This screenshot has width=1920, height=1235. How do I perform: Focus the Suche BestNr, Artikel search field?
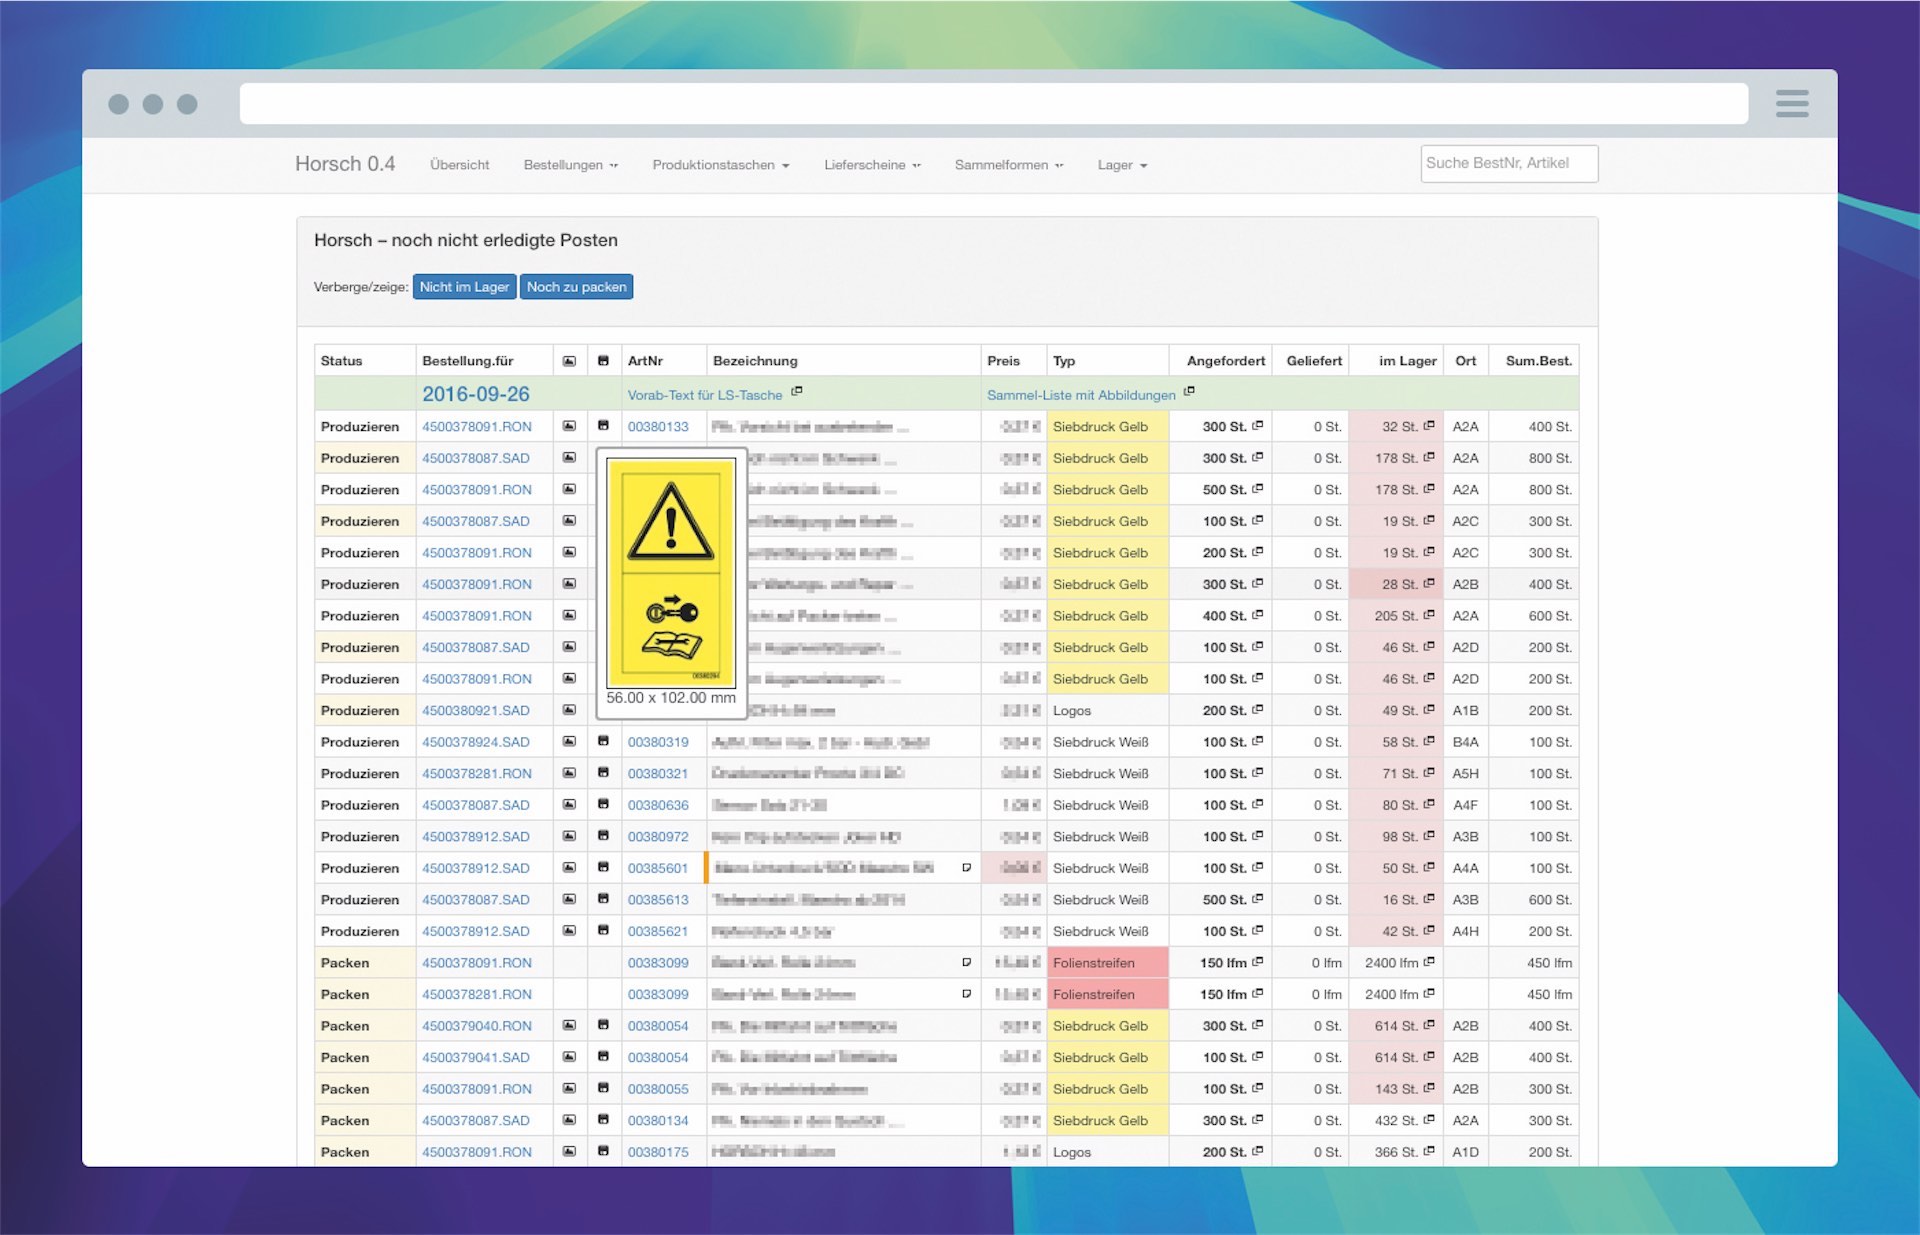[x=1508, y=164]
